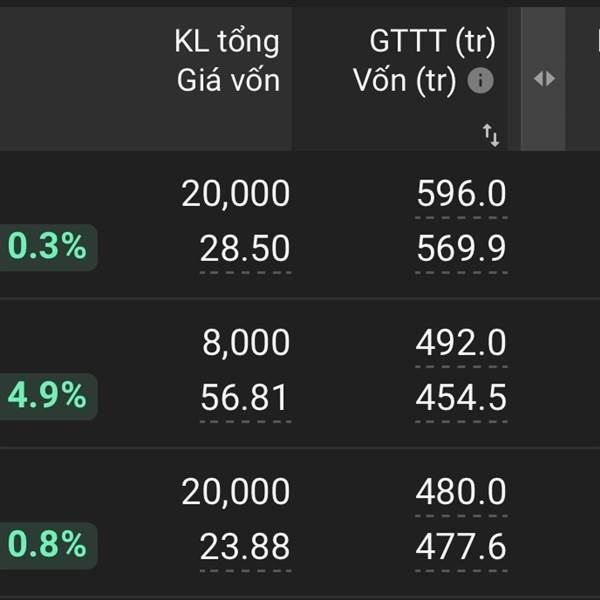The height and width of the screenshot is (600, 600).
Task: Click the GTTT (tr) column header
Action: coord(432,41)
